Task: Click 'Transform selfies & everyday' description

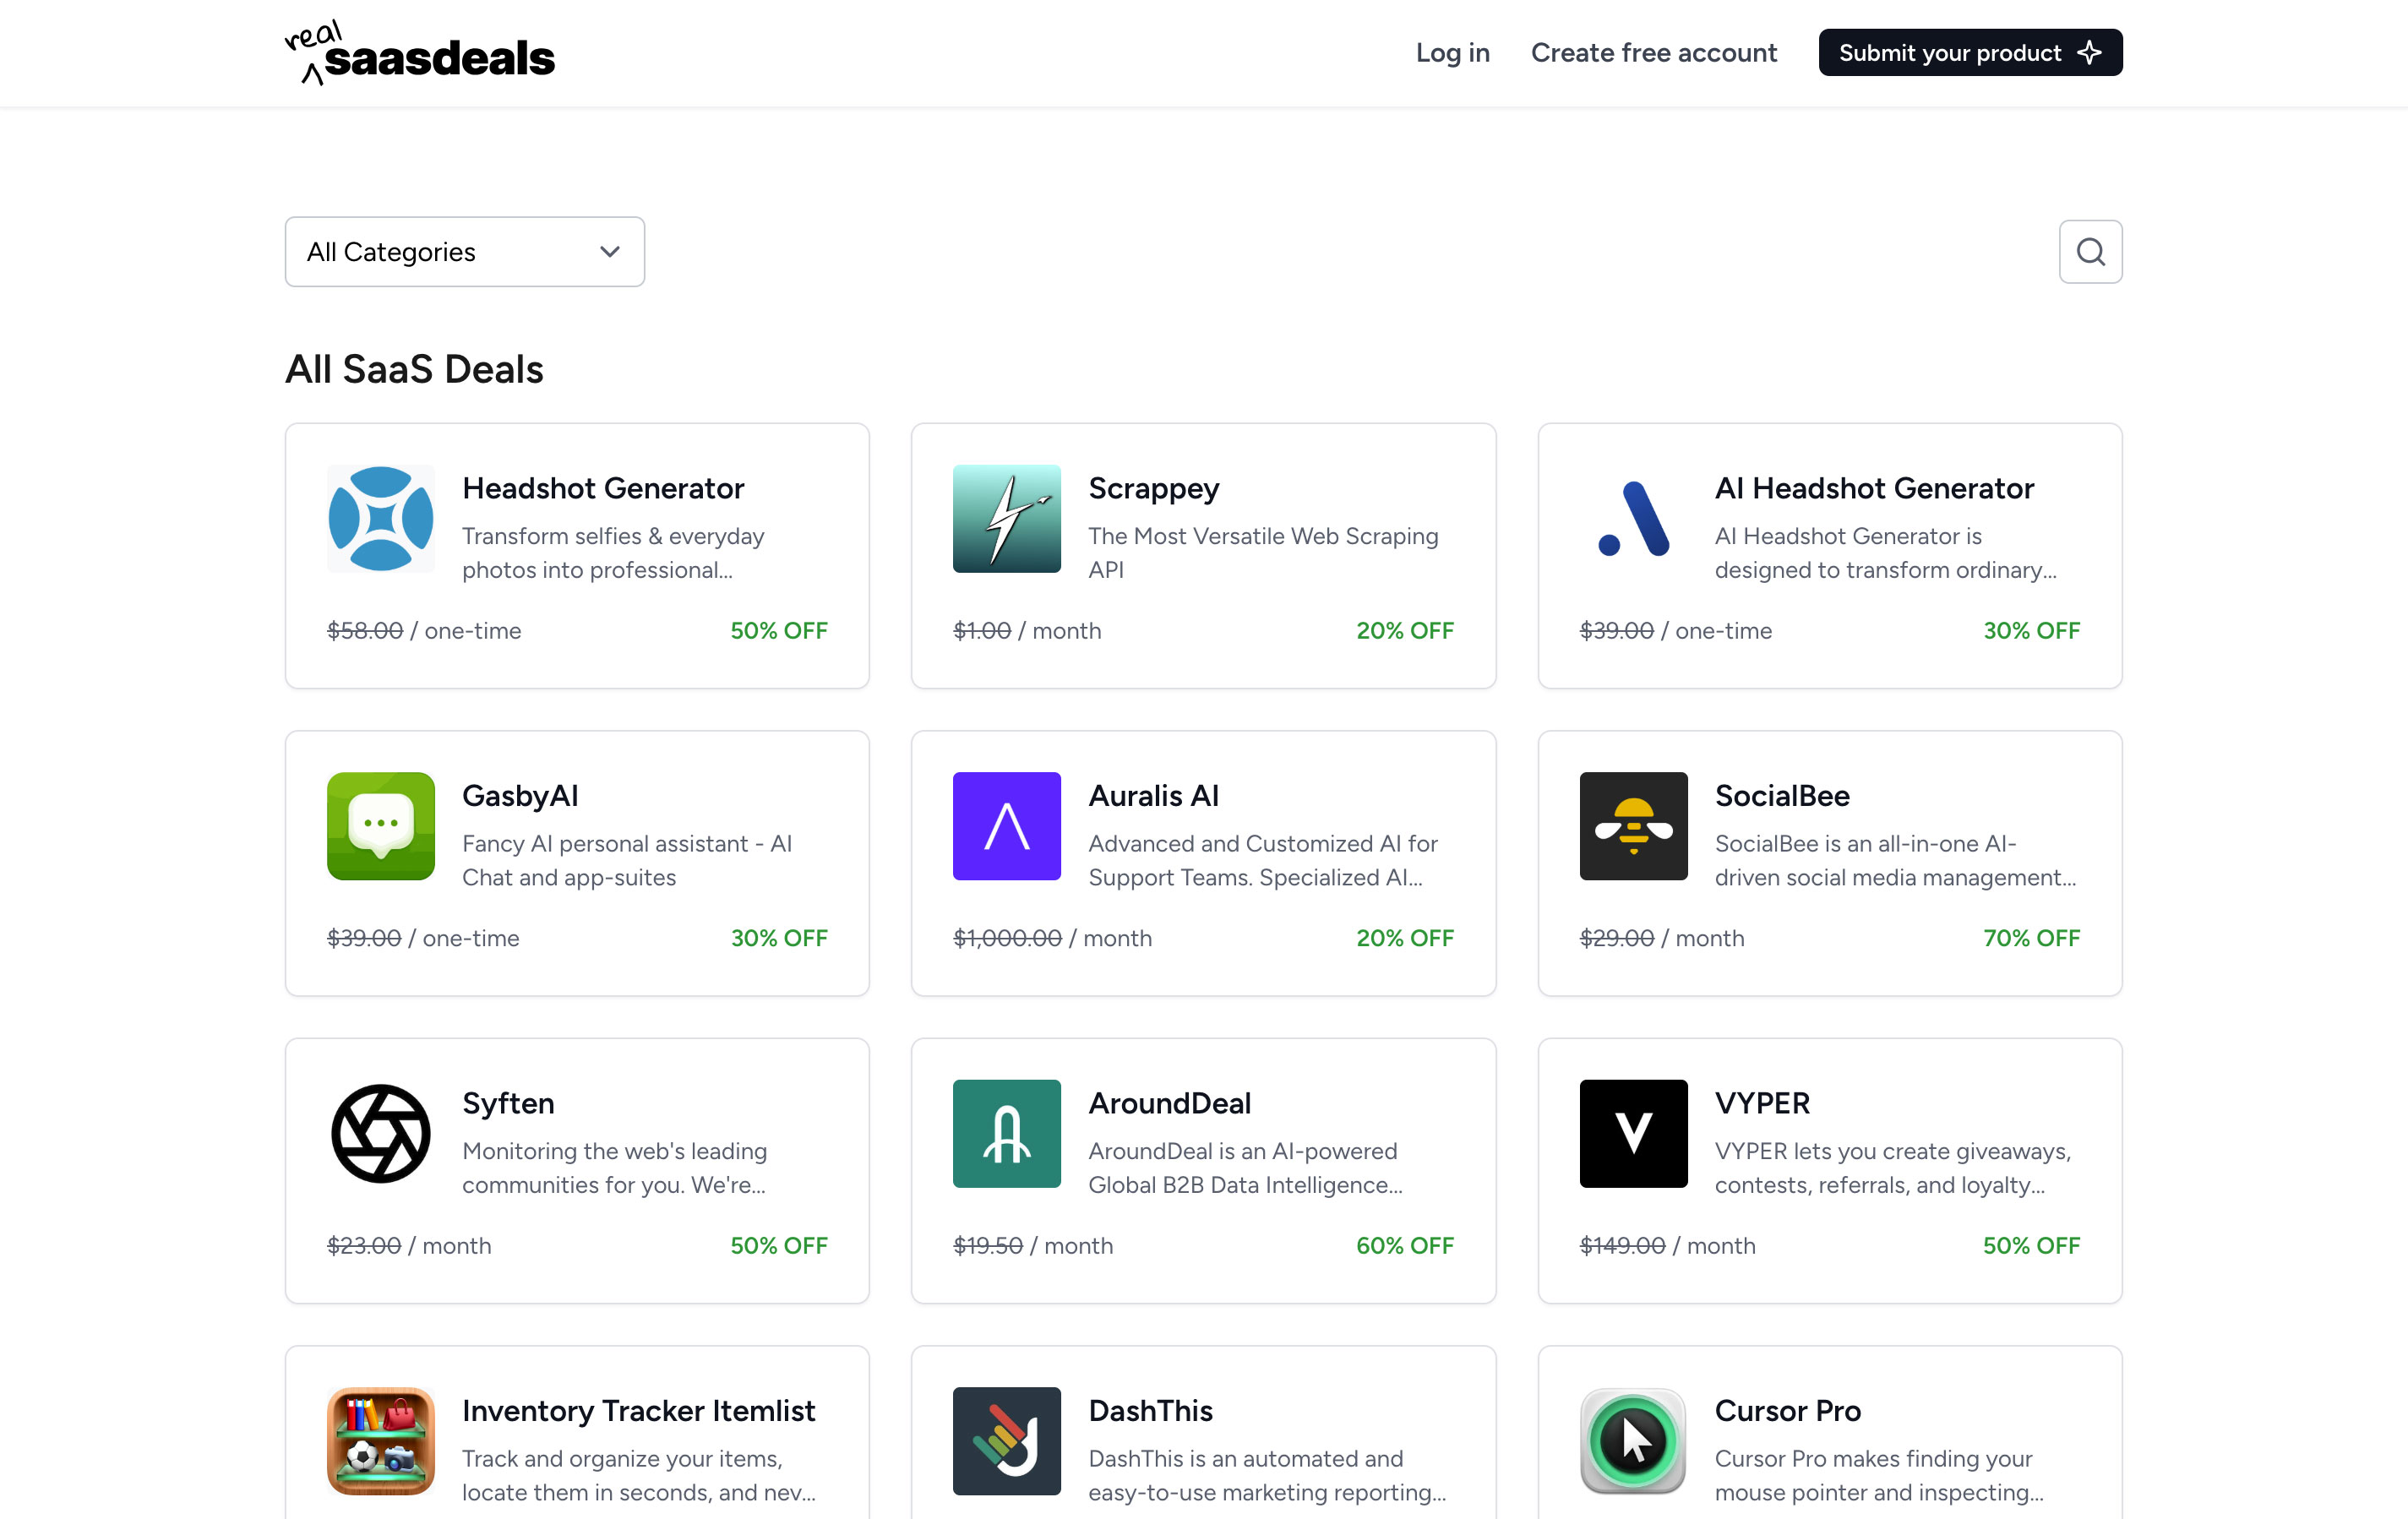Action: [613, 553]
